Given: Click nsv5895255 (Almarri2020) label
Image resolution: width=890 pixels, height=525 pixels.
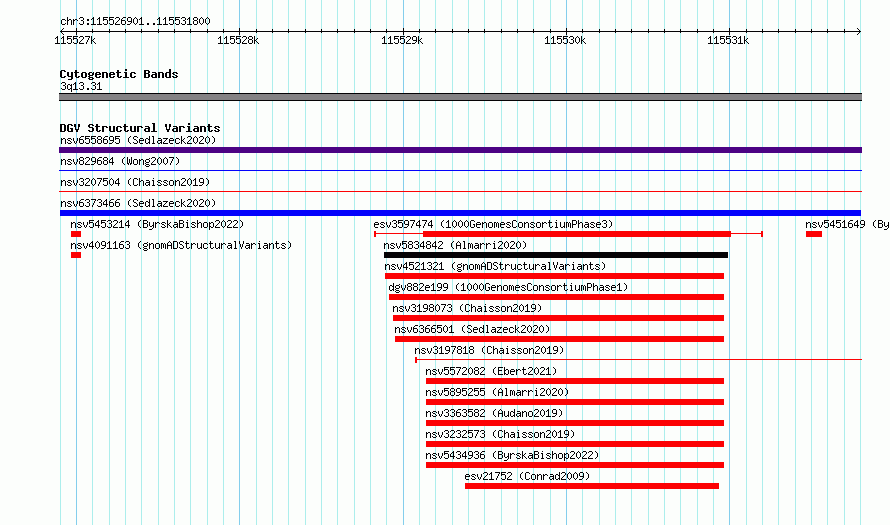Looking at the screenshot, I should 497,392.
